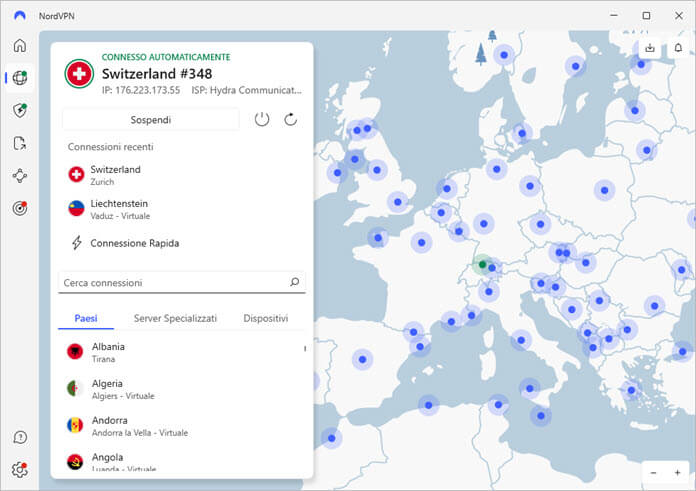Click the reconnect refresh icon
This screenshot has height=491, width=696.
tap(290, 119)
